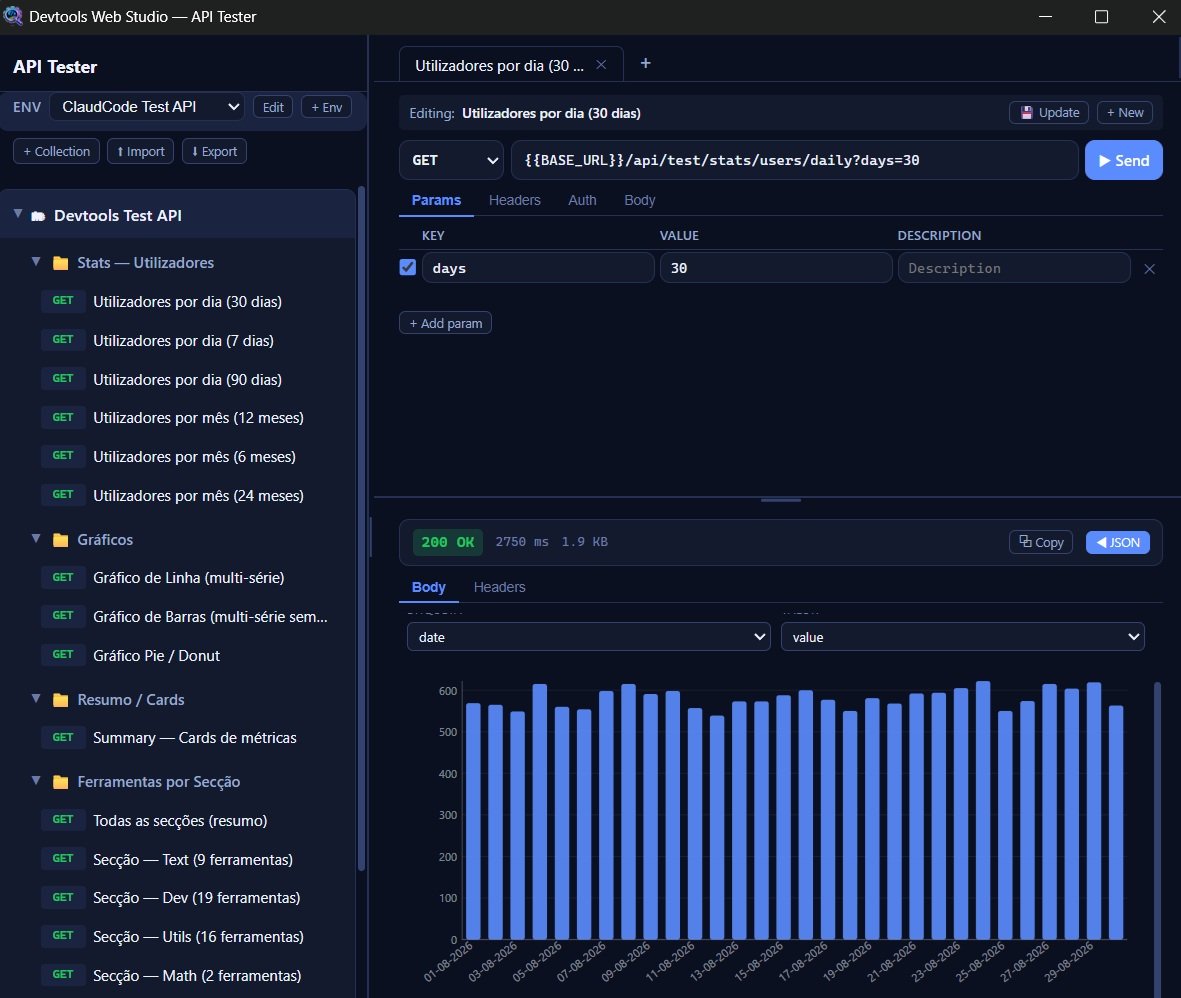Click the sidebar vertical scrollbar
The image size is (1181, 998).
pos(361,527)
